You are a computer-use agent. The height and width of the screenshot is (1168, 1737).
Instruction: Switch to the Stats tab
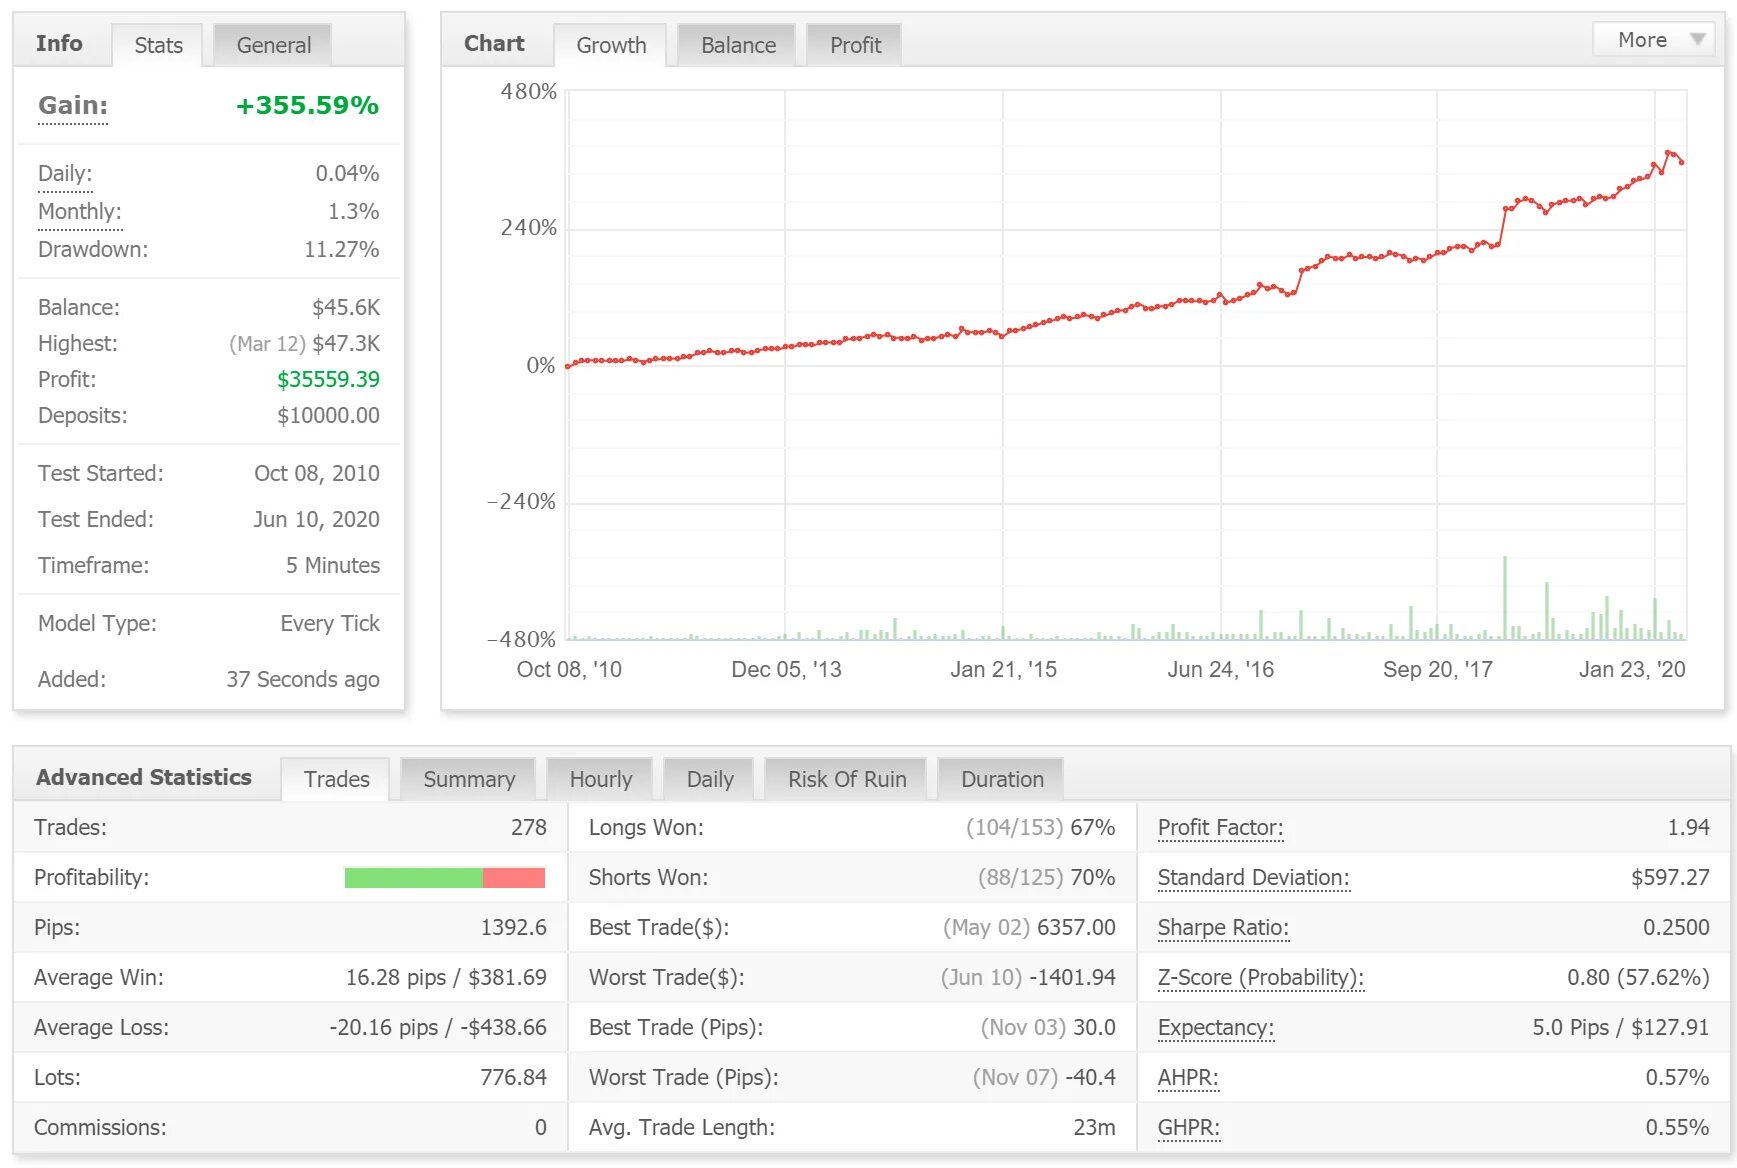click(158, 45)
